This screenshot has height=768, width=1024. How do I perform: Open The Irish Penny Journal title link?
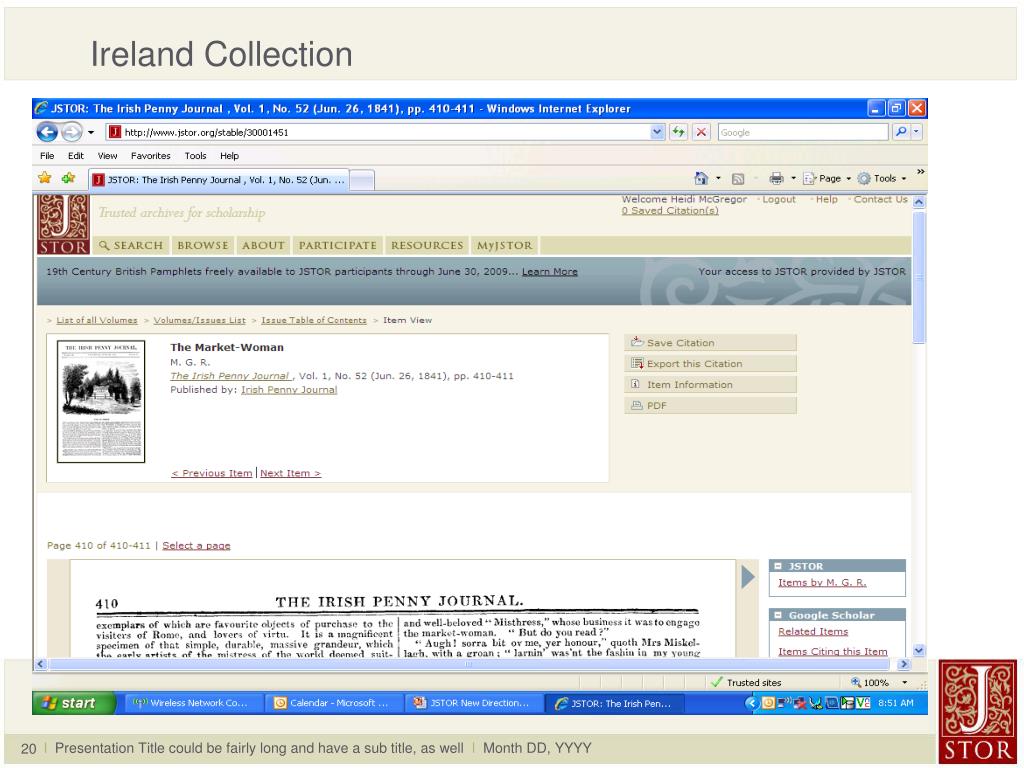(229, 376)
